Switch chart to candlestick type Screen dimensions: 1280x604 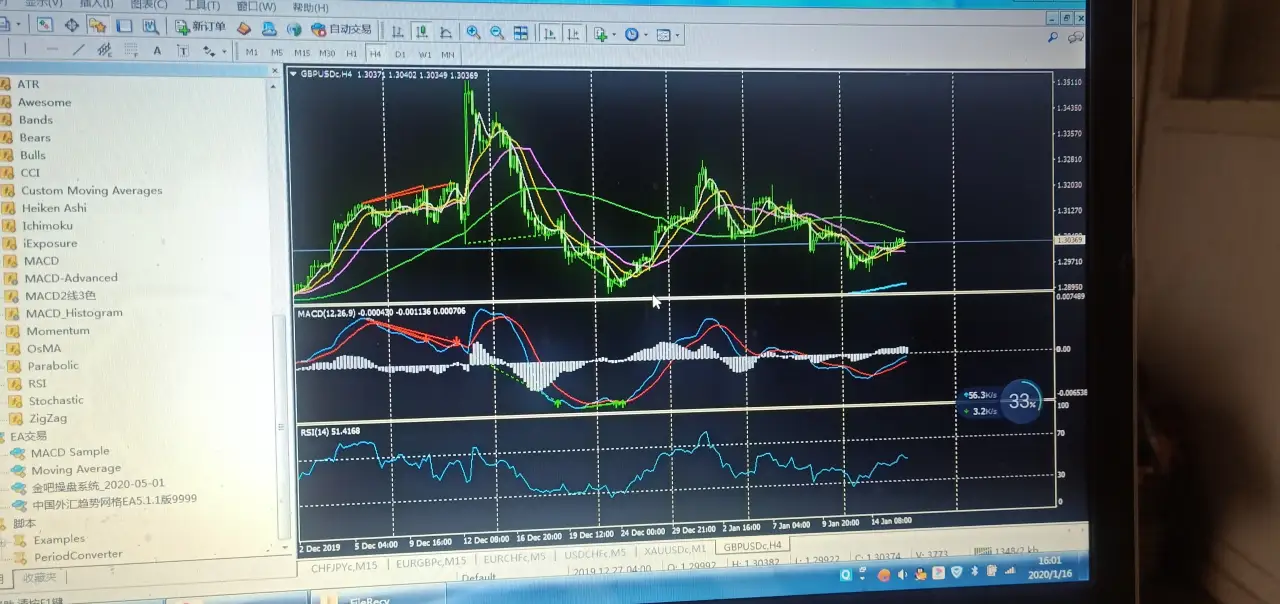pos(421,32)
